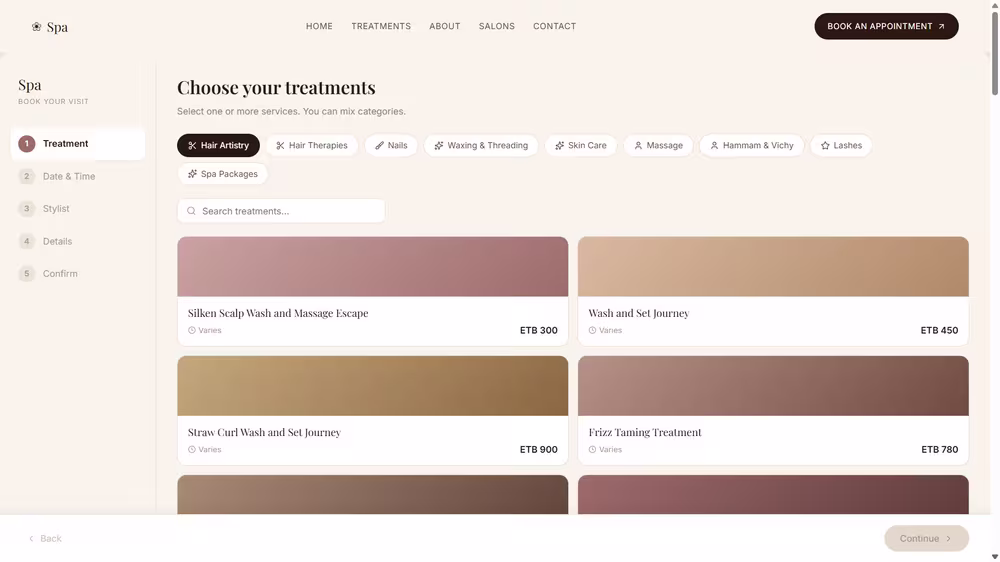Viewport: 1000px width, 562px height.
Task: Click the ETB 900 price
Action: 538,450
